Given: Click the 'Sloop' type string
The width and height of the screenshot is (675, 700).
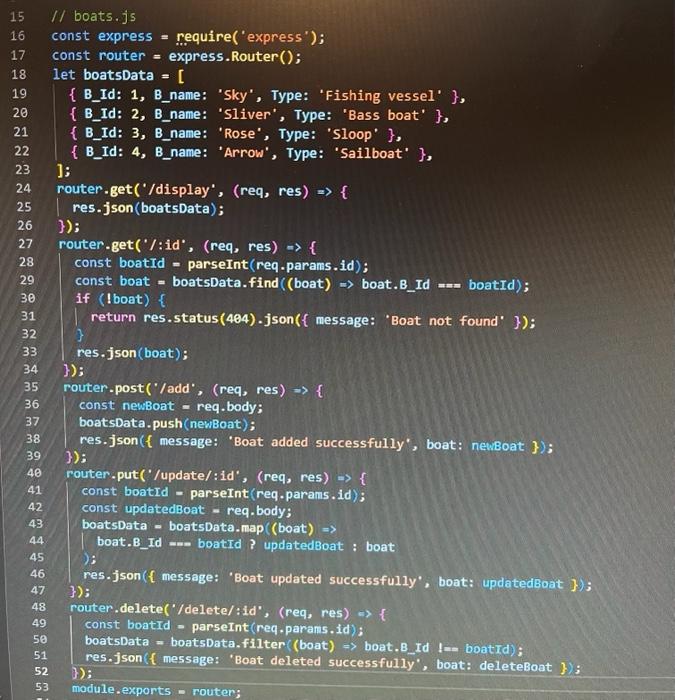Looking at the screenshot, I should coord(353,134).
